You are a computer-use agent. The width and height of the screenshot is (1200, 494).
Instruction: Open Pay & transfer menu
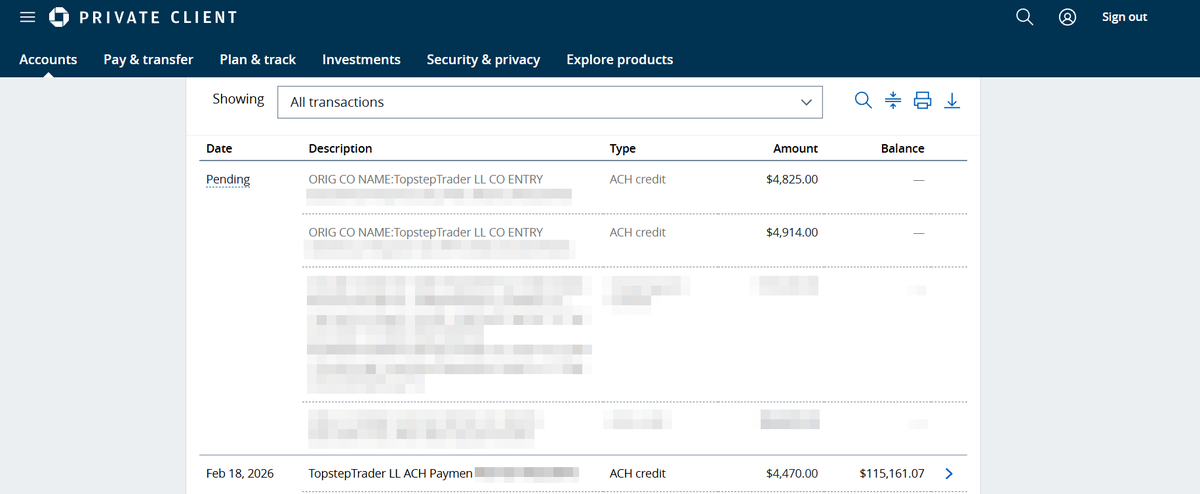(x=148, y=59)
